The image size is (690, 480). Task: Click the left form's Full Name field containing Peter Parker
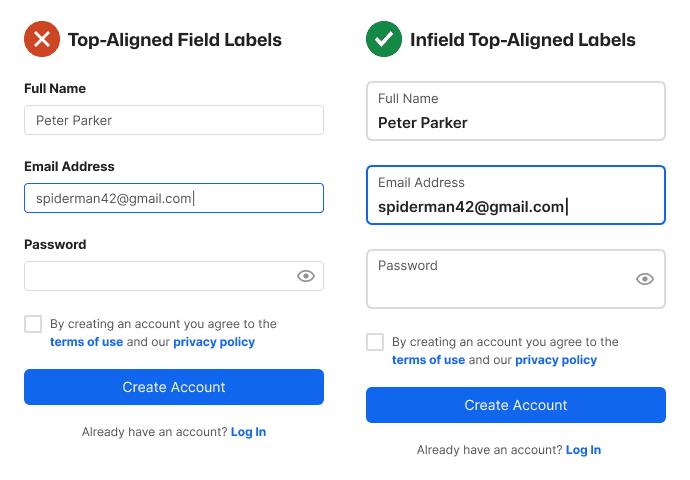click(x=174, y=120)
